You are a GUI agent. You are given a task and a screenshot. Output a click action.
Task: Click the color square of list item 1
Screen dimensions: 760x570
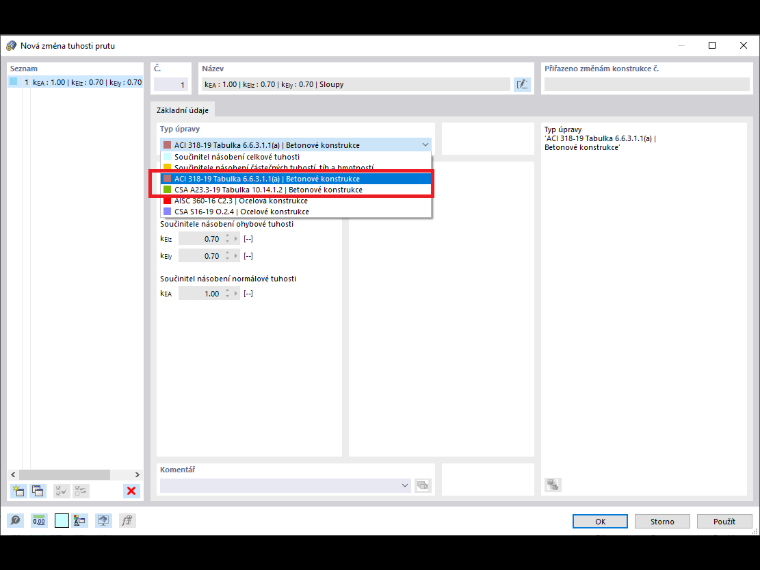14,82
